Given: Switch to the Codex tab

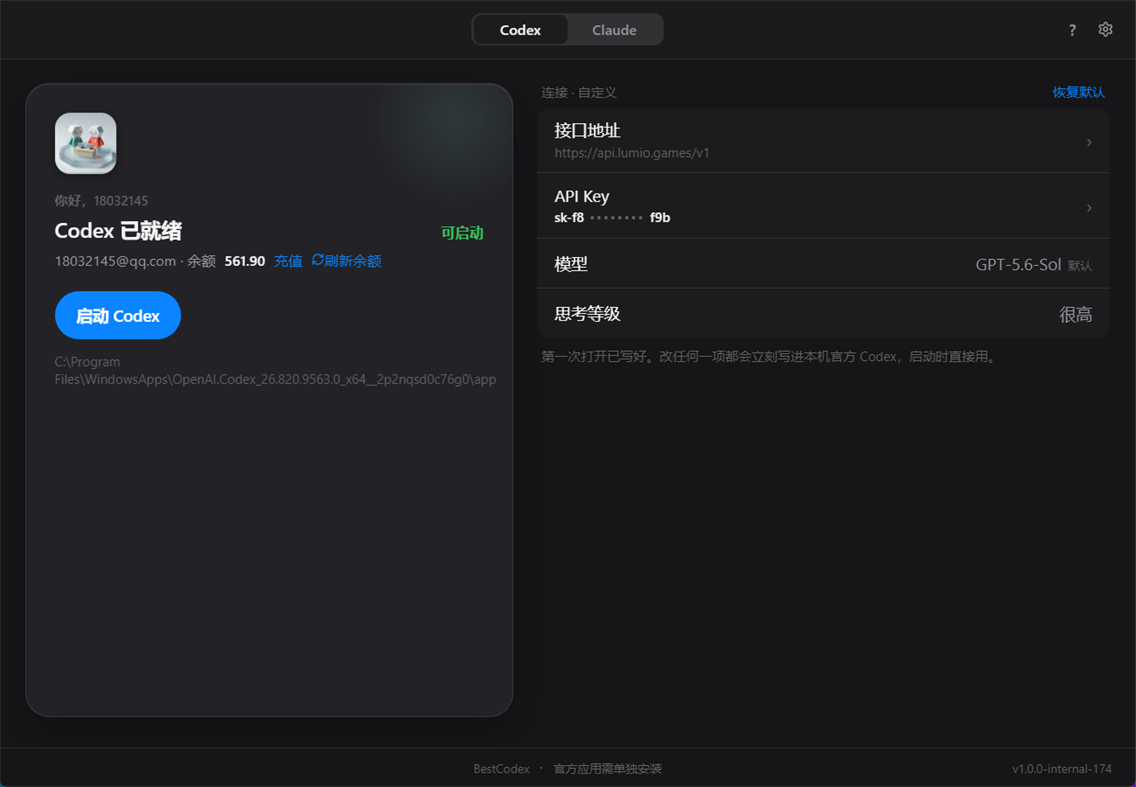Looking at the screenshot, I should pyautogui.click(x=520, y=30).
